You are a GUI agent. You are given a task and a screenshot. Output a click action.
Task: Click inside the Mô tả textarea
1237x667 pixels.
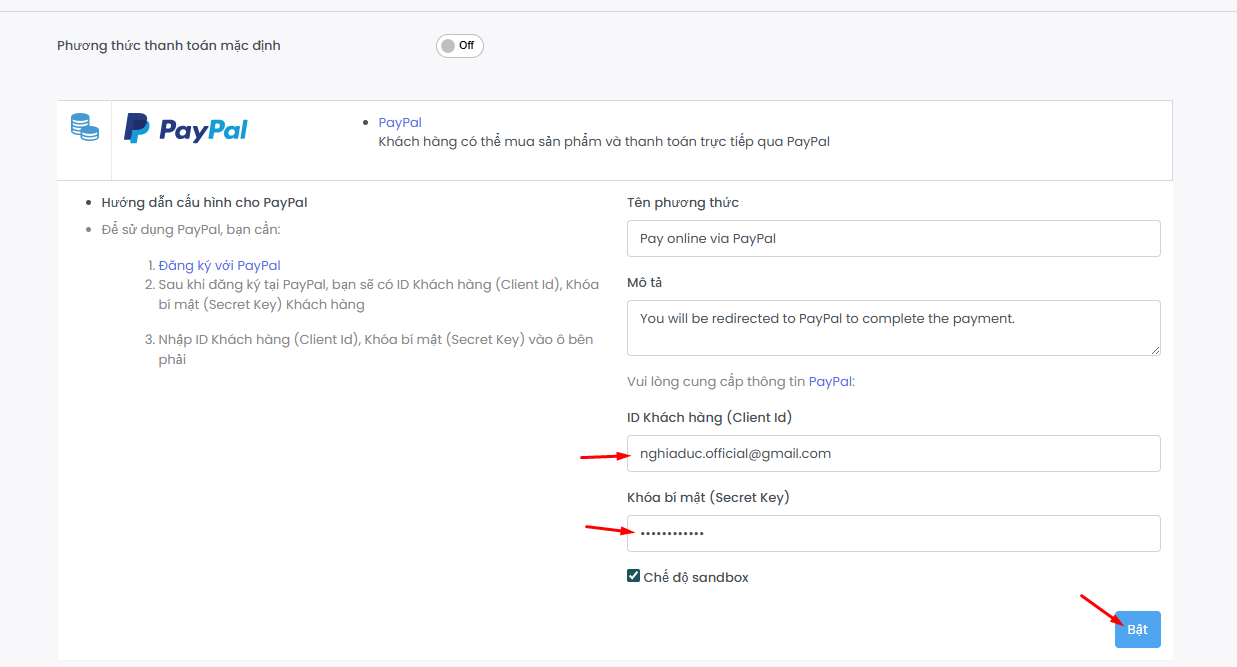click(x=893, y=327)
